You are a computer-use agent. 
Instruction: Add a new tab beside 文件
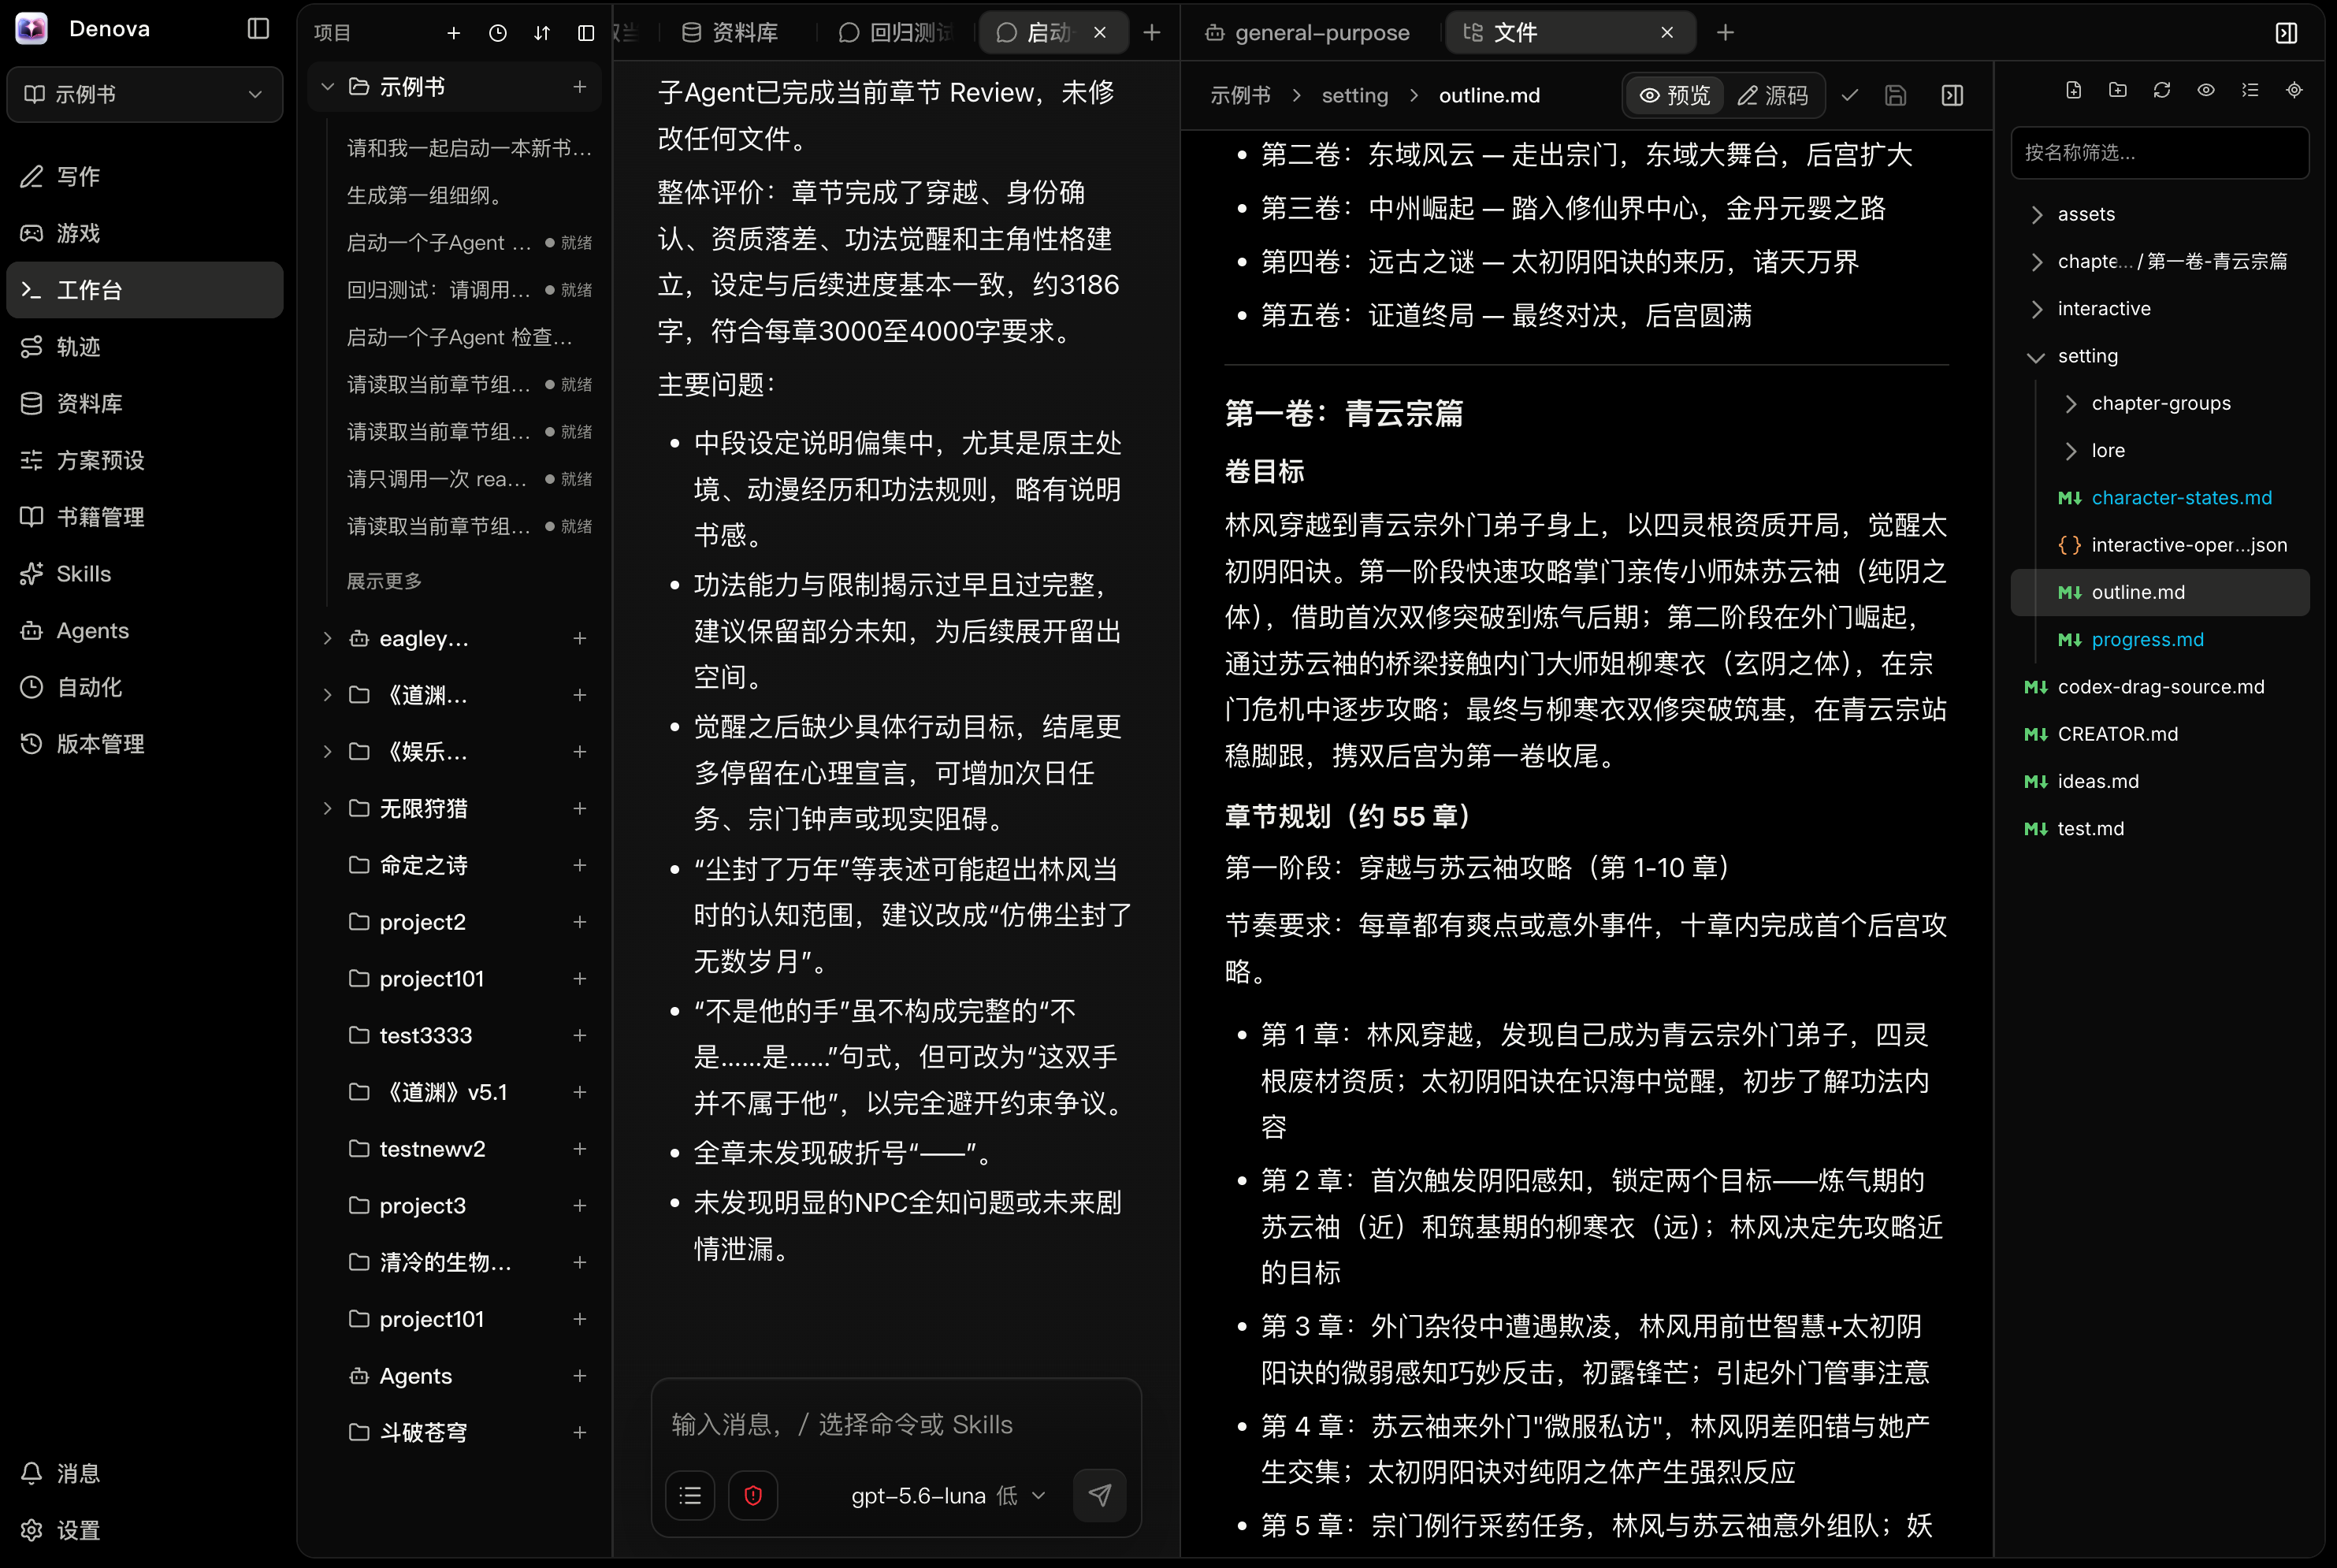click(x=1725, y=33)
